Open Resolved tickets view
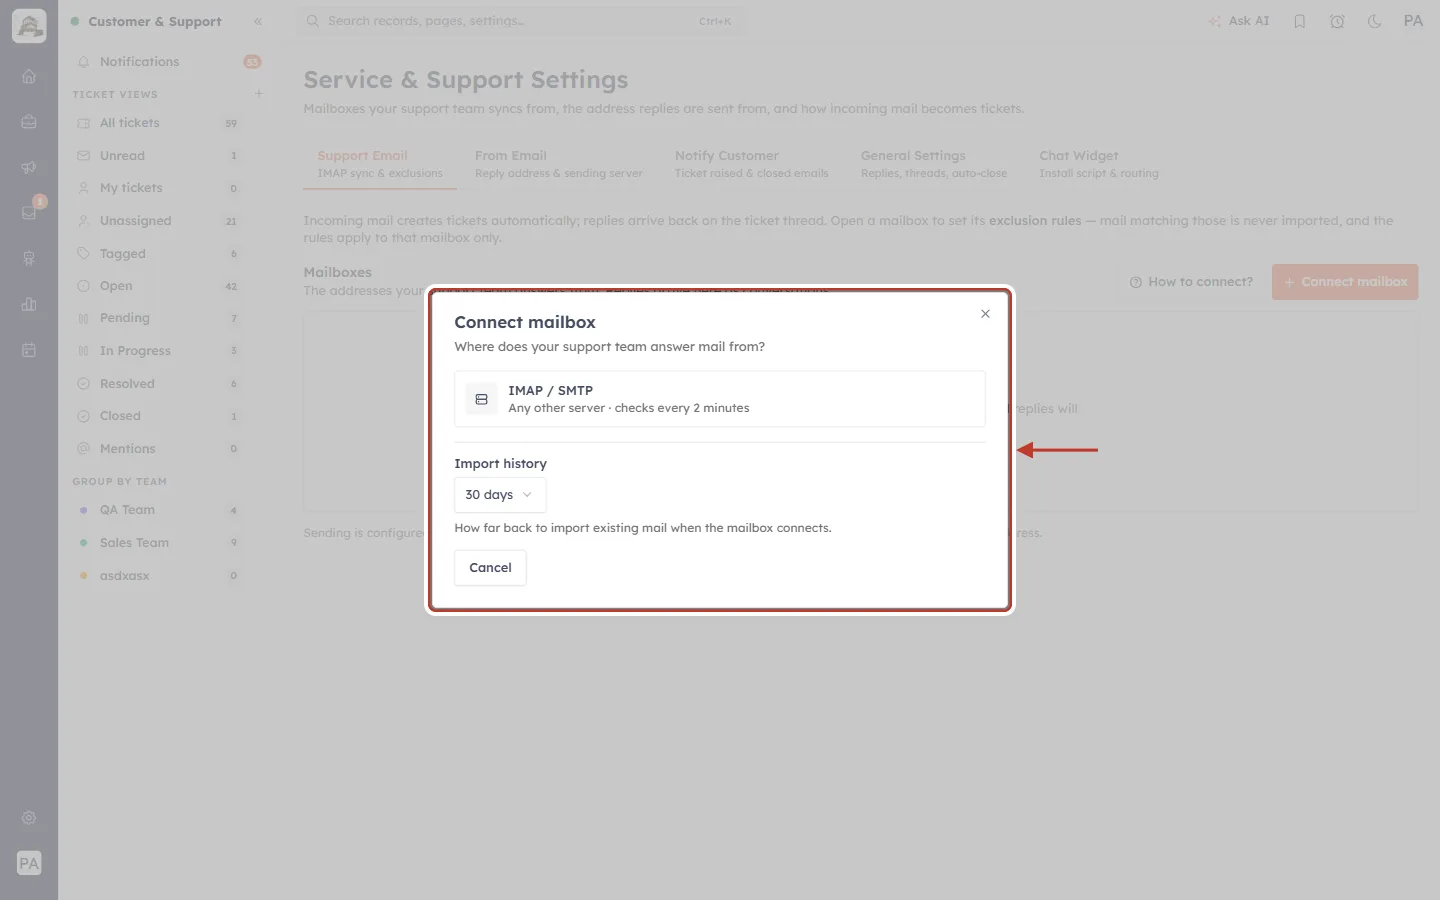 pyautogui.click(x=158, y=384)
